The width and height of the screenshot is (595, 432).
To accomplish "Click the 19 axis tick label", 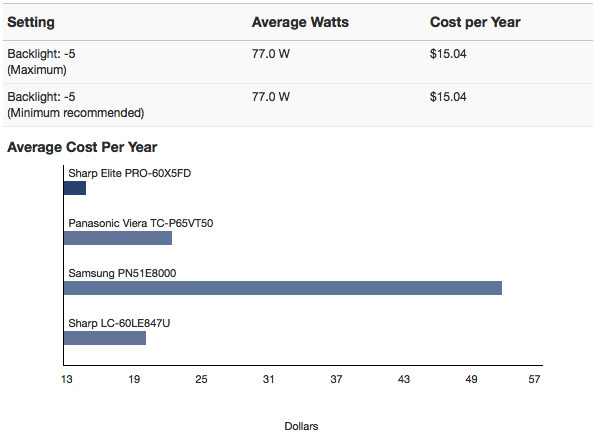I will [x=134, y=379].
